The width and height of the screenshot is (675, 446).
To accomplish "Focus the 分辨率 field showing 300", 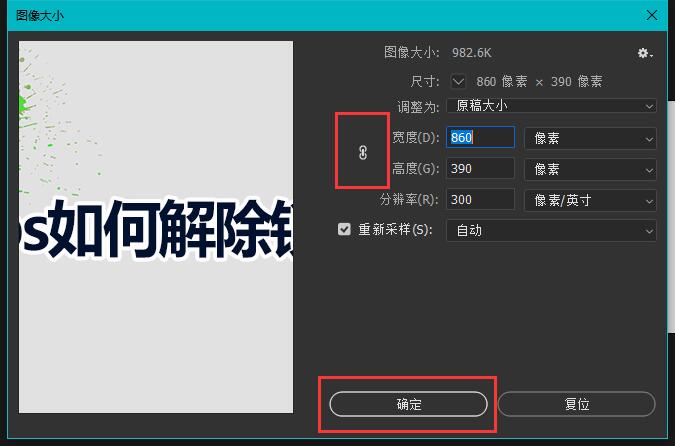I will pyautogui.click(x=480, y=199).
